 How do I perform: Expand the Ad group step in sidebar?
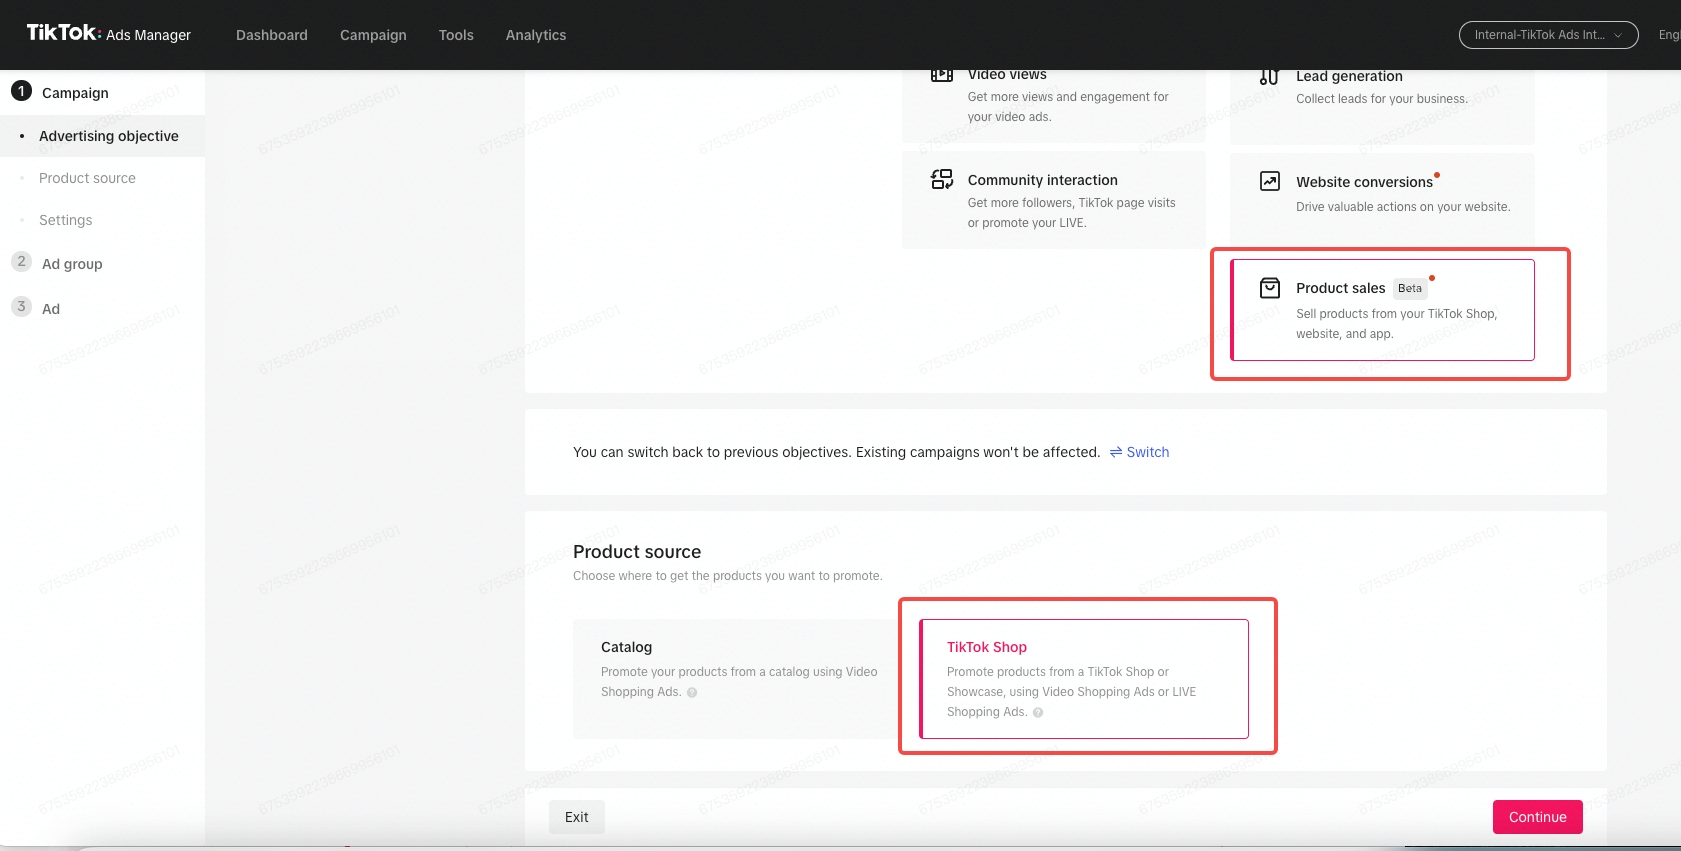pyautogui.click(x=72, y=264)
